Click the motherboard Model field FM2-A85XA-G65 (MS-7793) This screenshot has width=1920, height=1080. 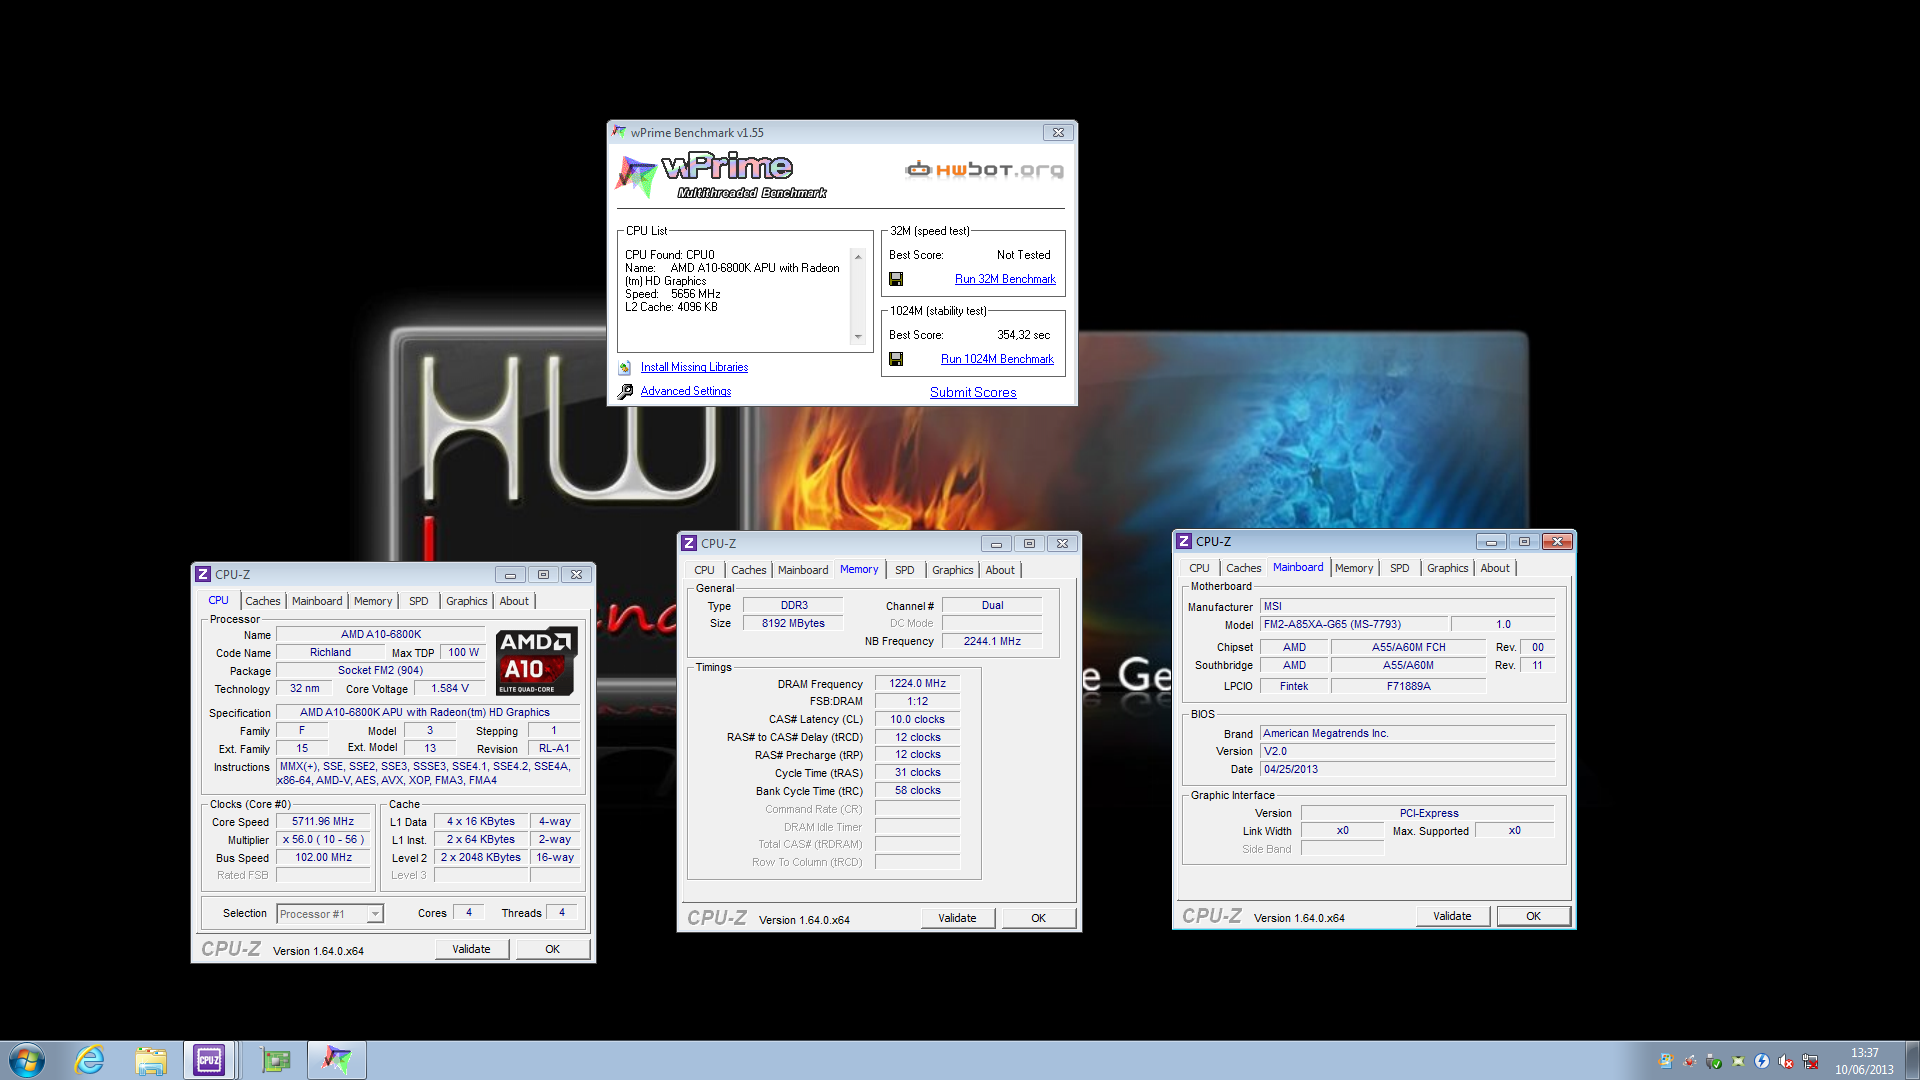(1354, 624)
